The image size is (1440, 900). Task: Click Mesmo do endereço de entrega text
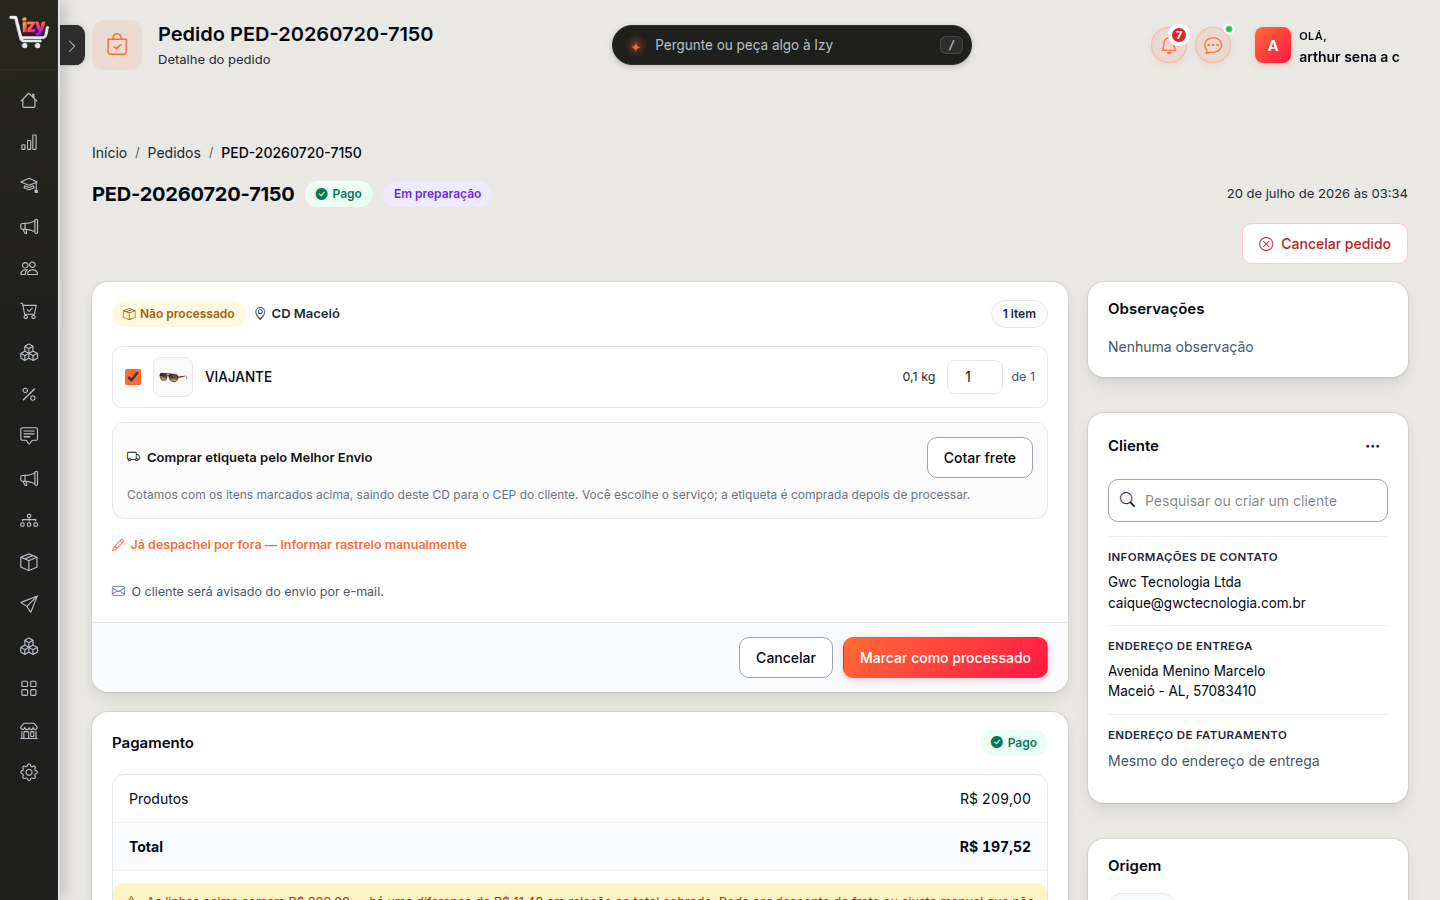[1213, 761]
